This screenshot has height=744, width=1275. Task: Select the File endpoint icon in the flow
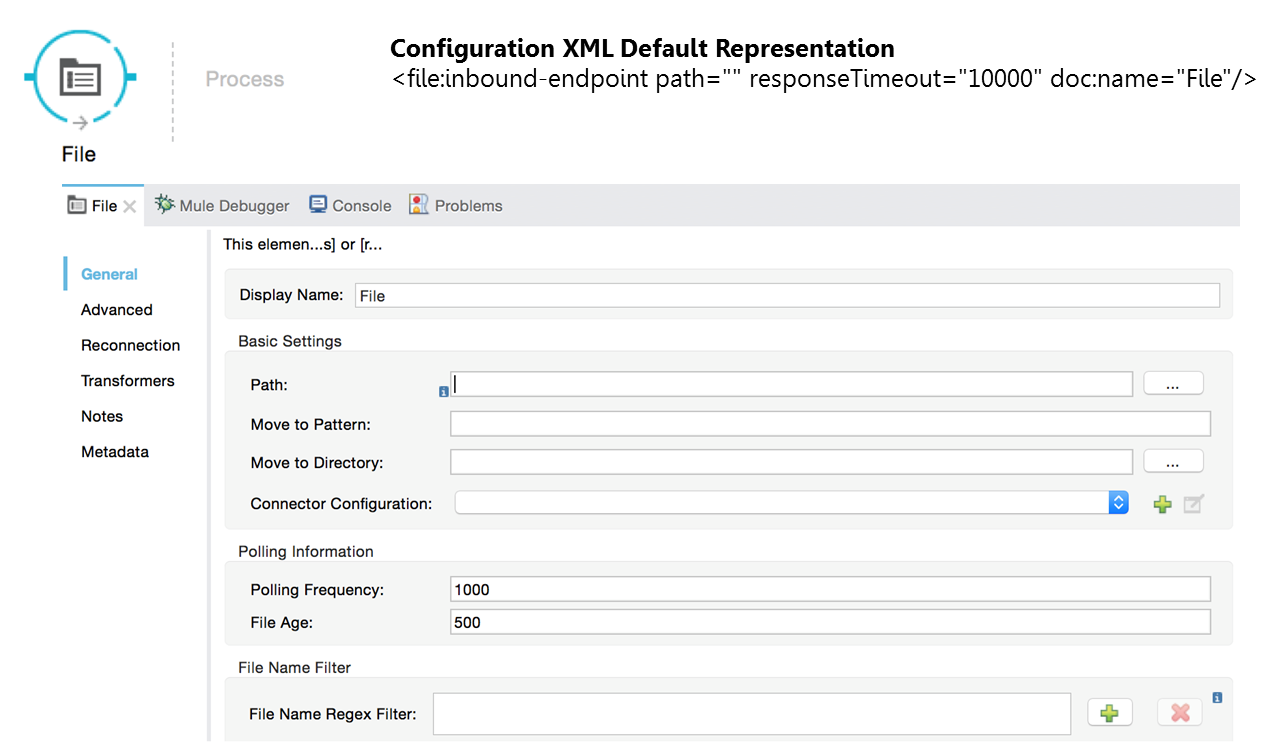(x=80, y=77)
